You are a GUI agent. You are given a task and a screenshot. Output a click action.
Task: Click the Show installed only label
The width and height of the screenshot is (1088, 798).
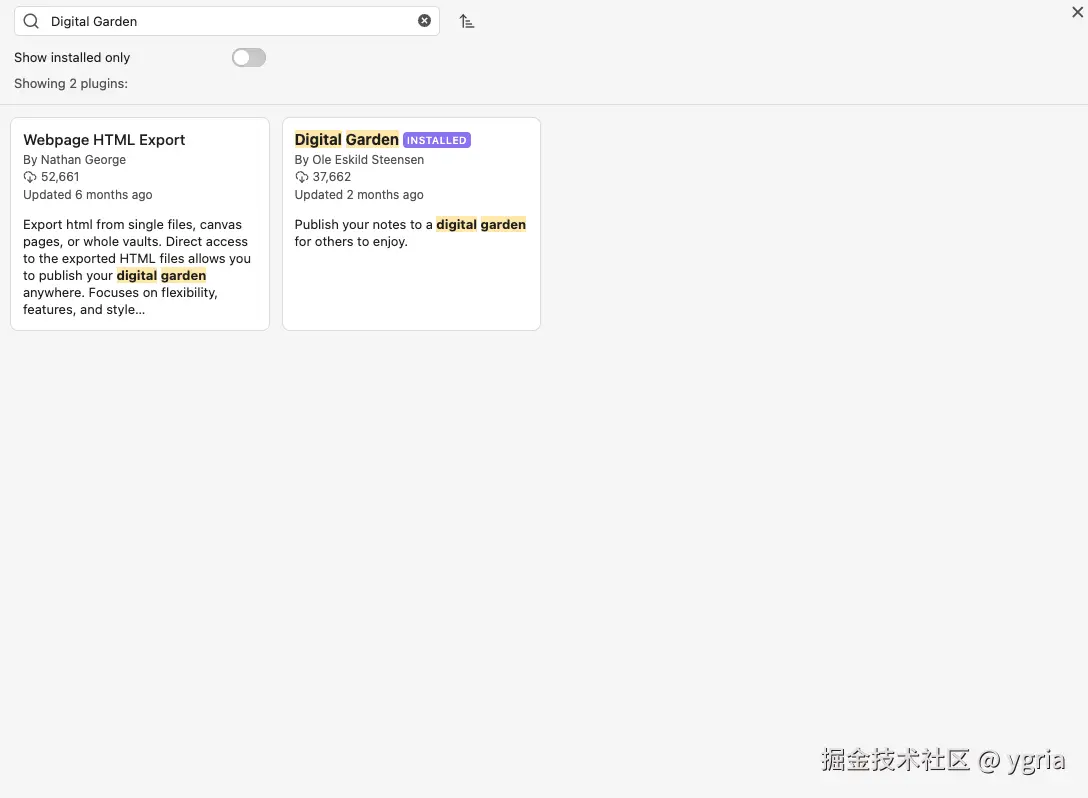point(72,58)
